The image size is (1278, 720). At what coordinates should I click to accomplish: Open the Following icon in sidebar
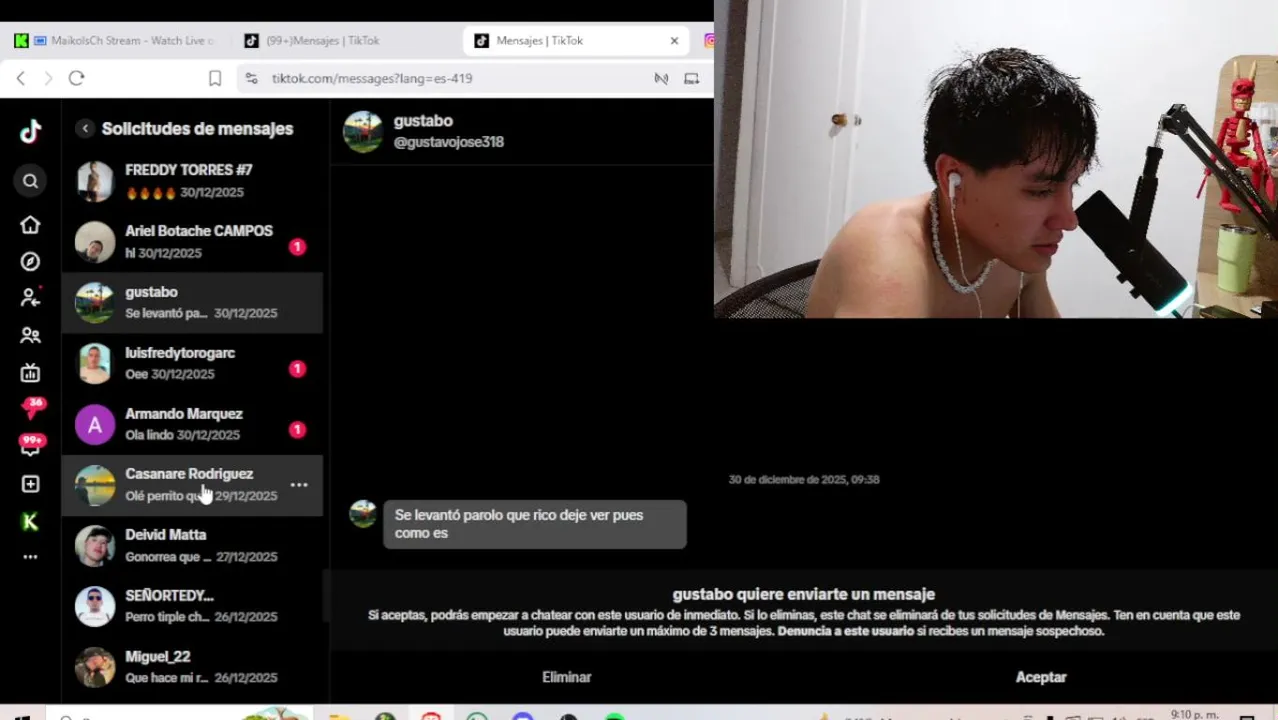(30, 298)
